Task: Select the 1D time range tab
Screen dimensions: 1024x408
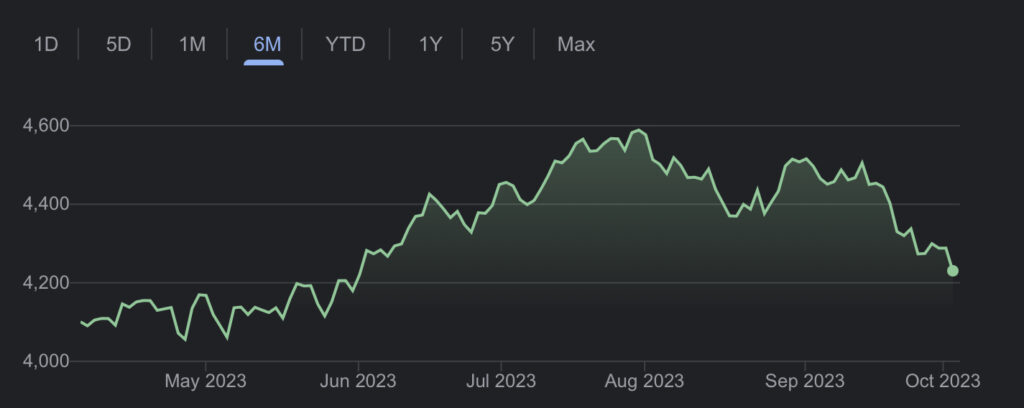Action: pyautogui.click(x=46, y=44)
